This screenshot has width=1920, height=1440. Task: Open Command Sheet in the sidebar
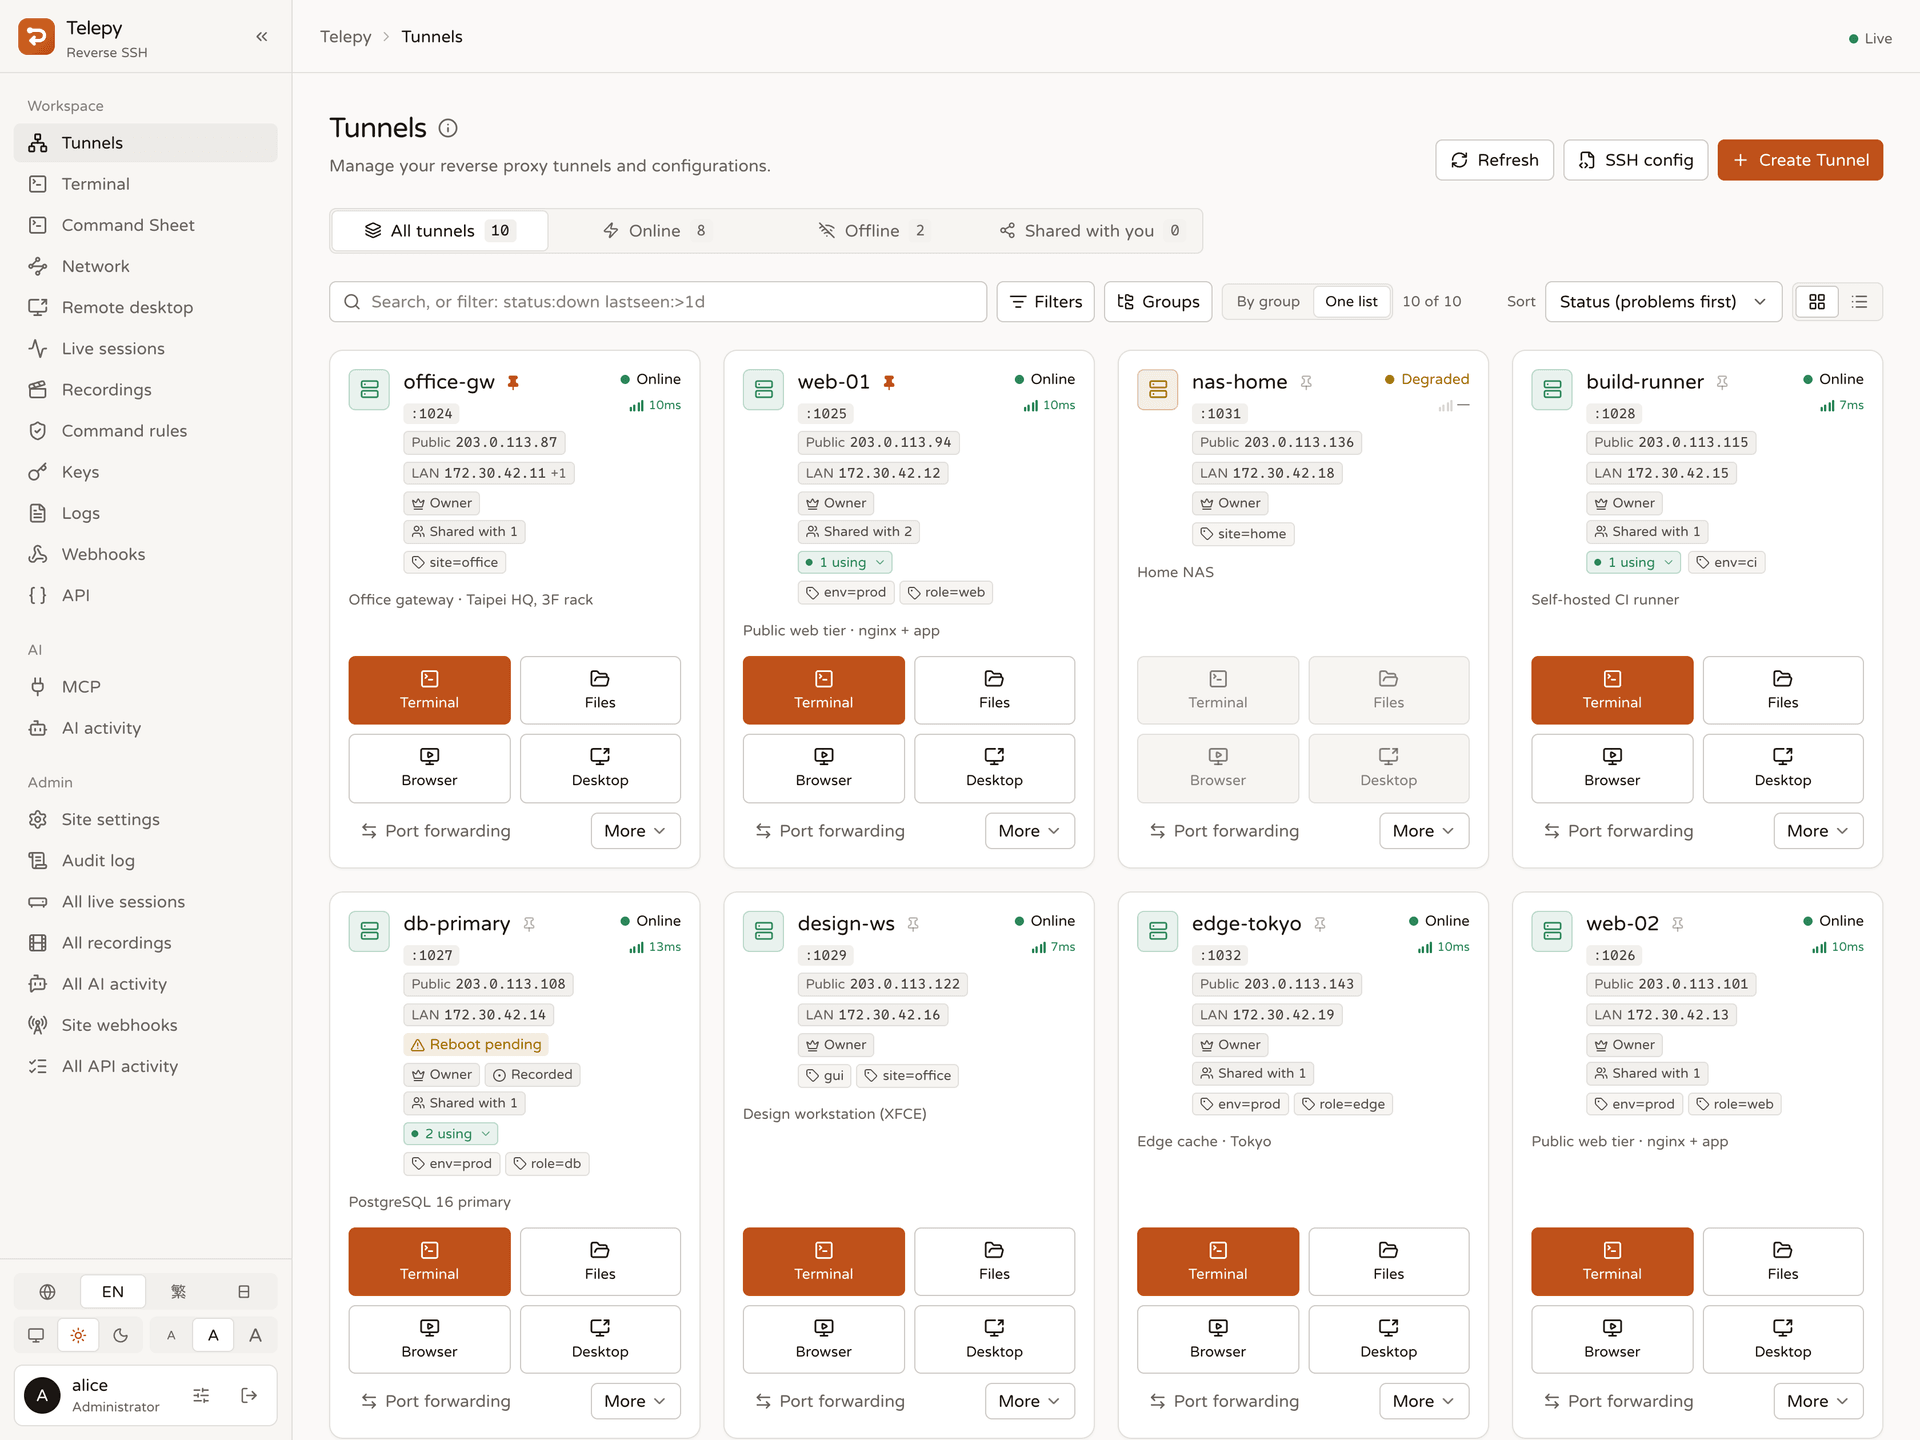coord(146,225)
